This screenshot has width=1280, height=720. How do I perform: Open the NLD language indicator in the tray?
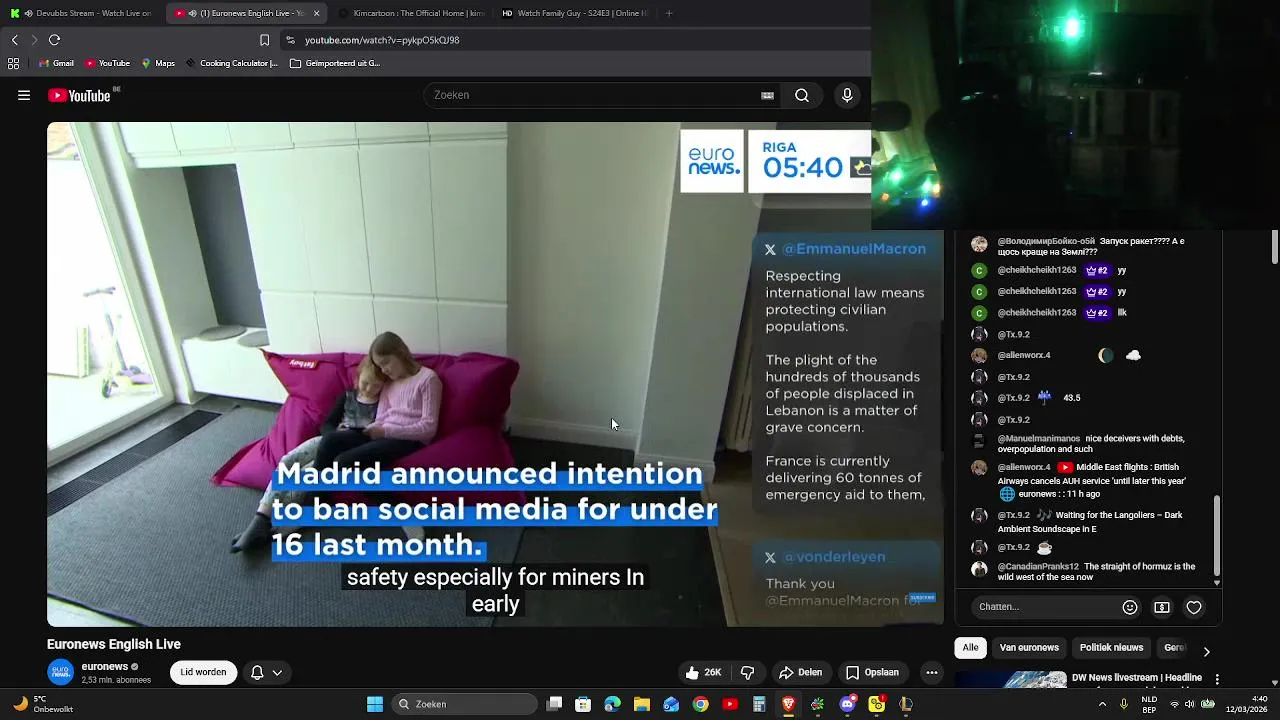point(1149,704)
